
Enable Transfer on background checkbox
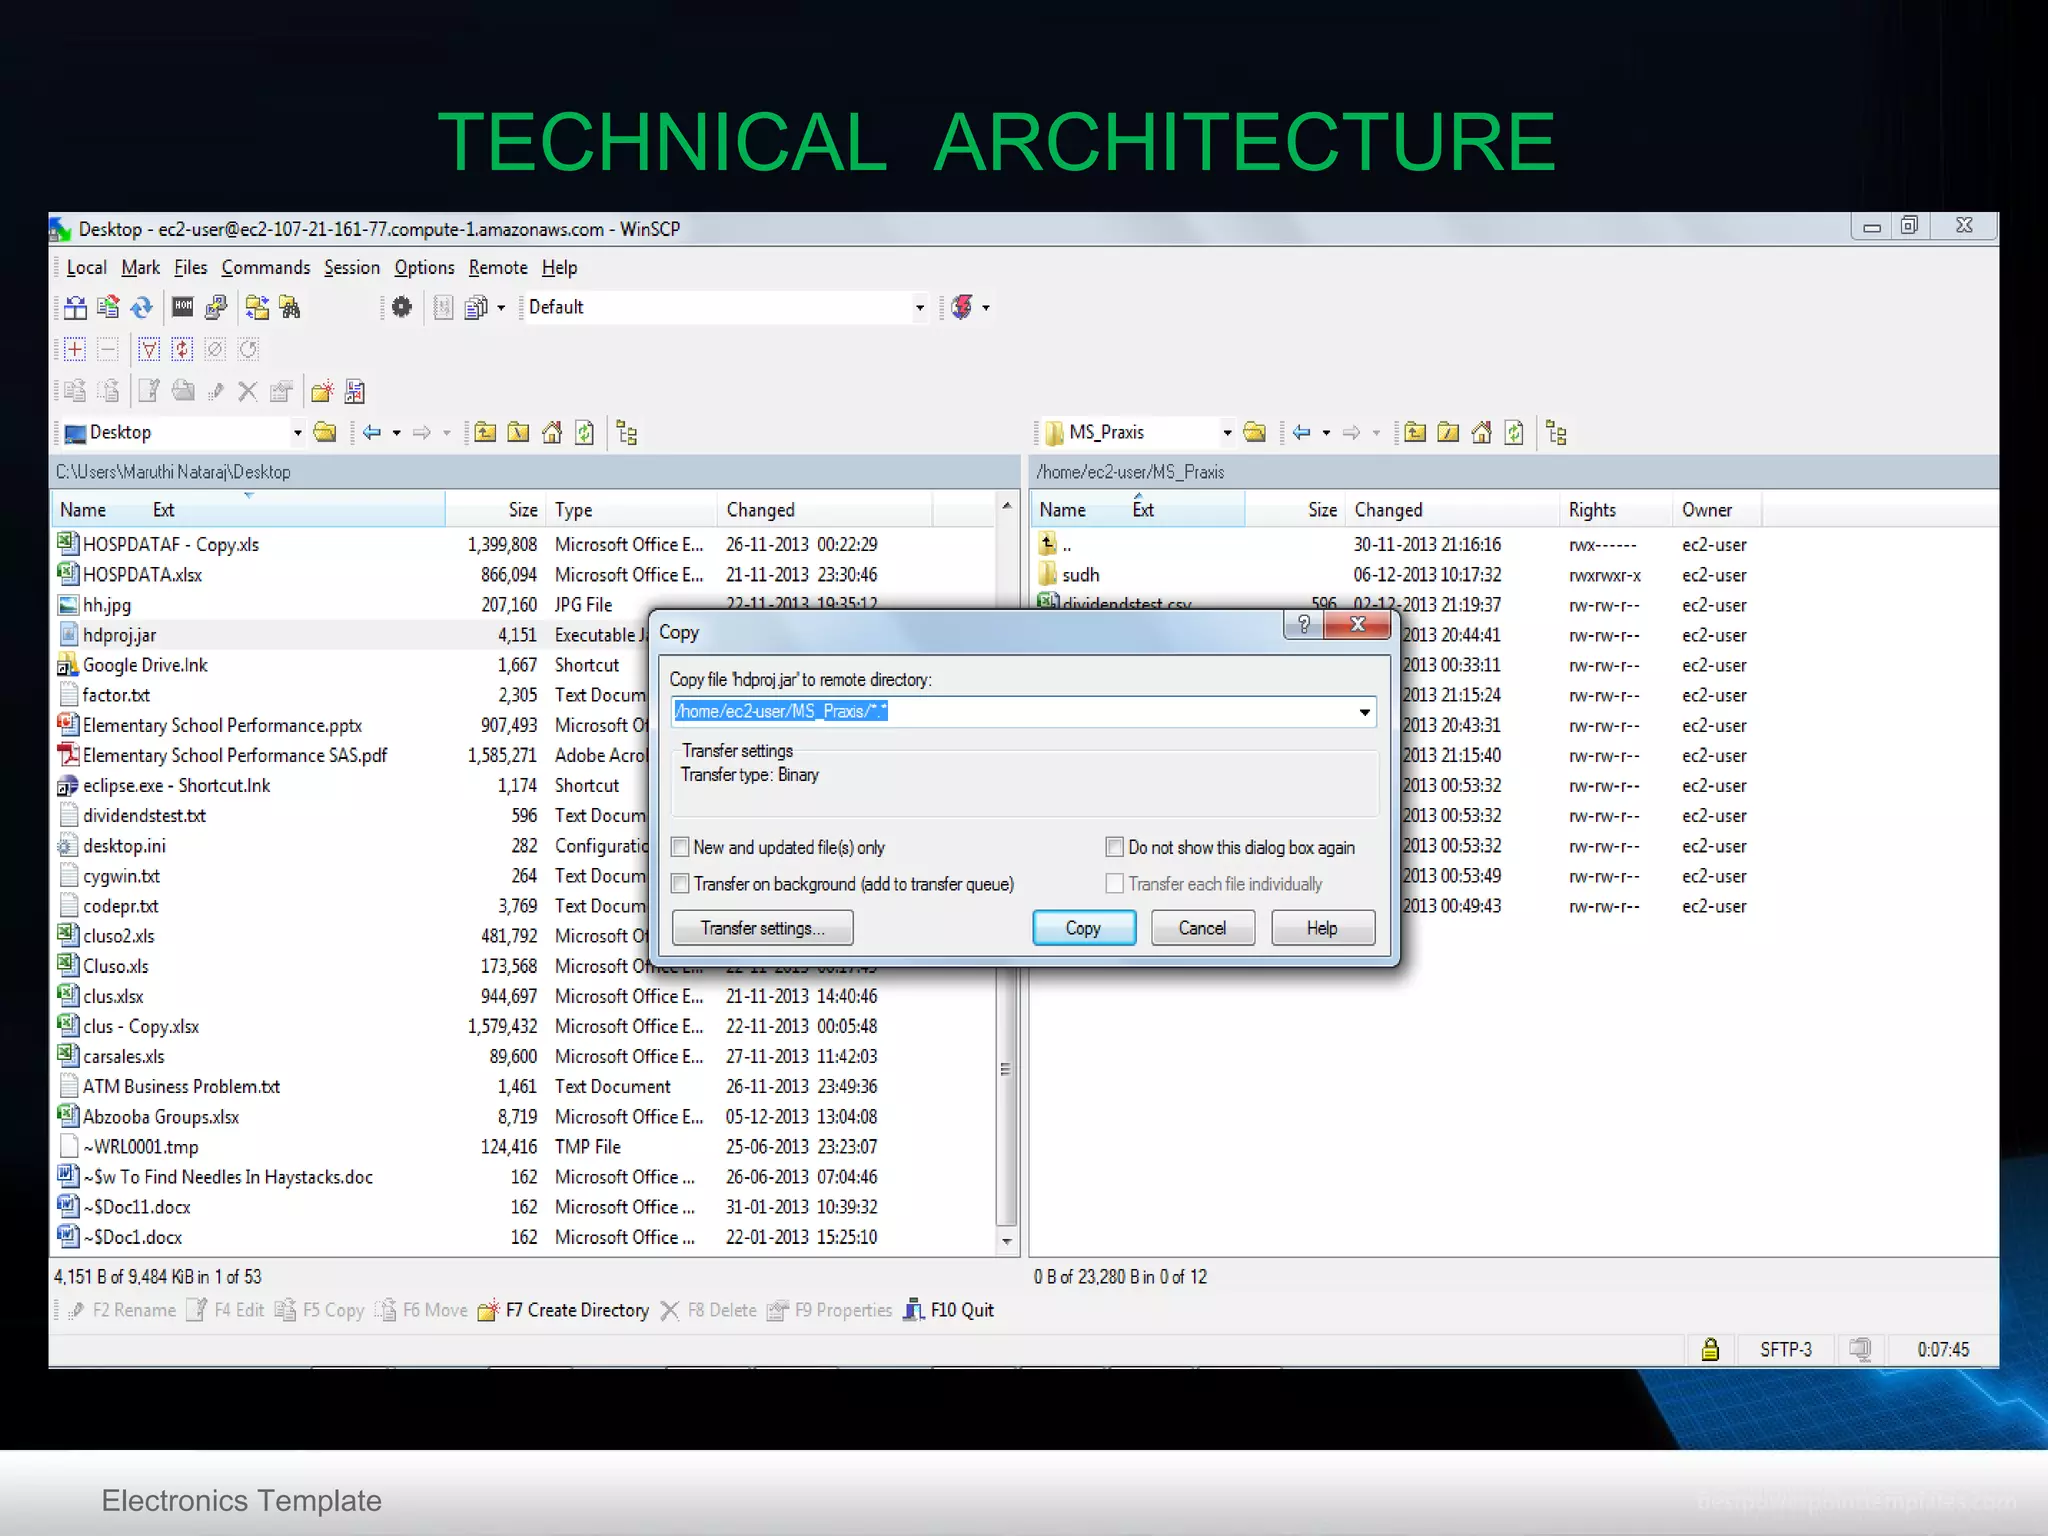click(x=681, y=884)
